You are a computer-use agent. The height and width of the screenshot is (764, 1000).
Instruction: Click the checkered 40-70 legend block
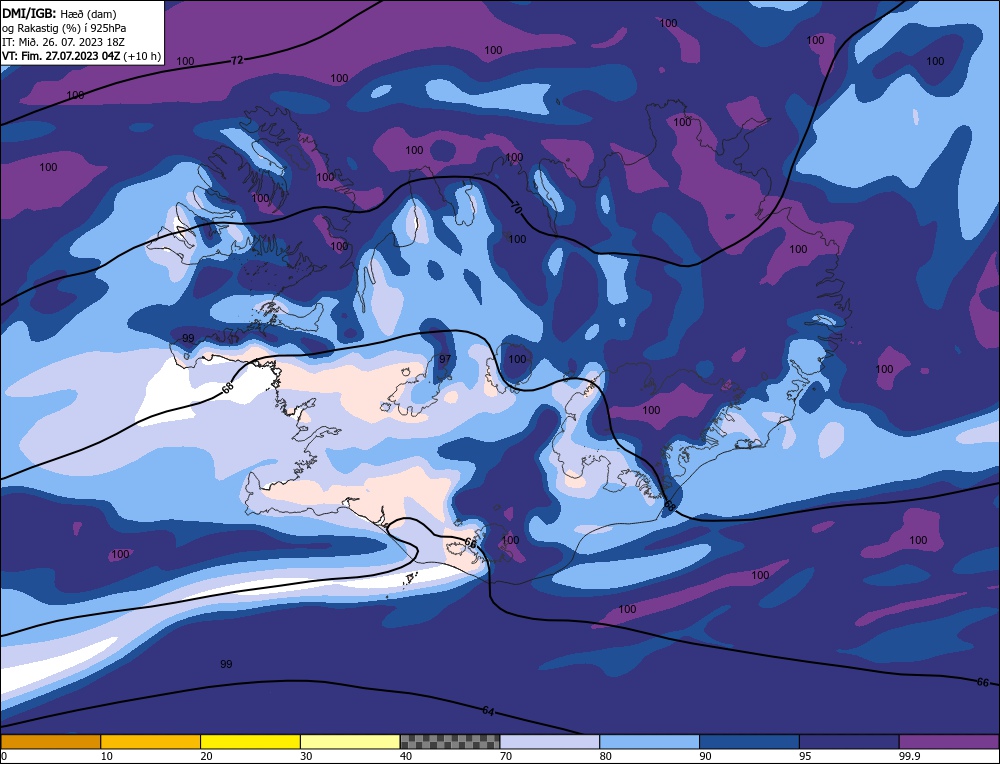click(450, 742)
